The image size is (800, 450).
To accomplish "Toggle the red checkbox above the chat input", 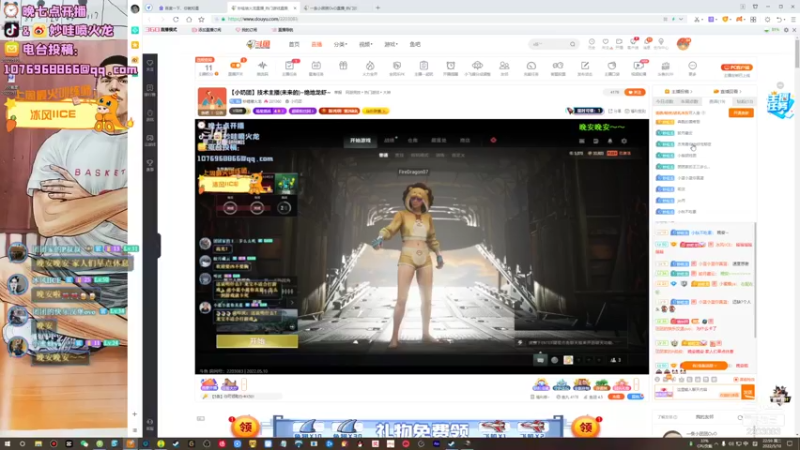I will [736, 380].
